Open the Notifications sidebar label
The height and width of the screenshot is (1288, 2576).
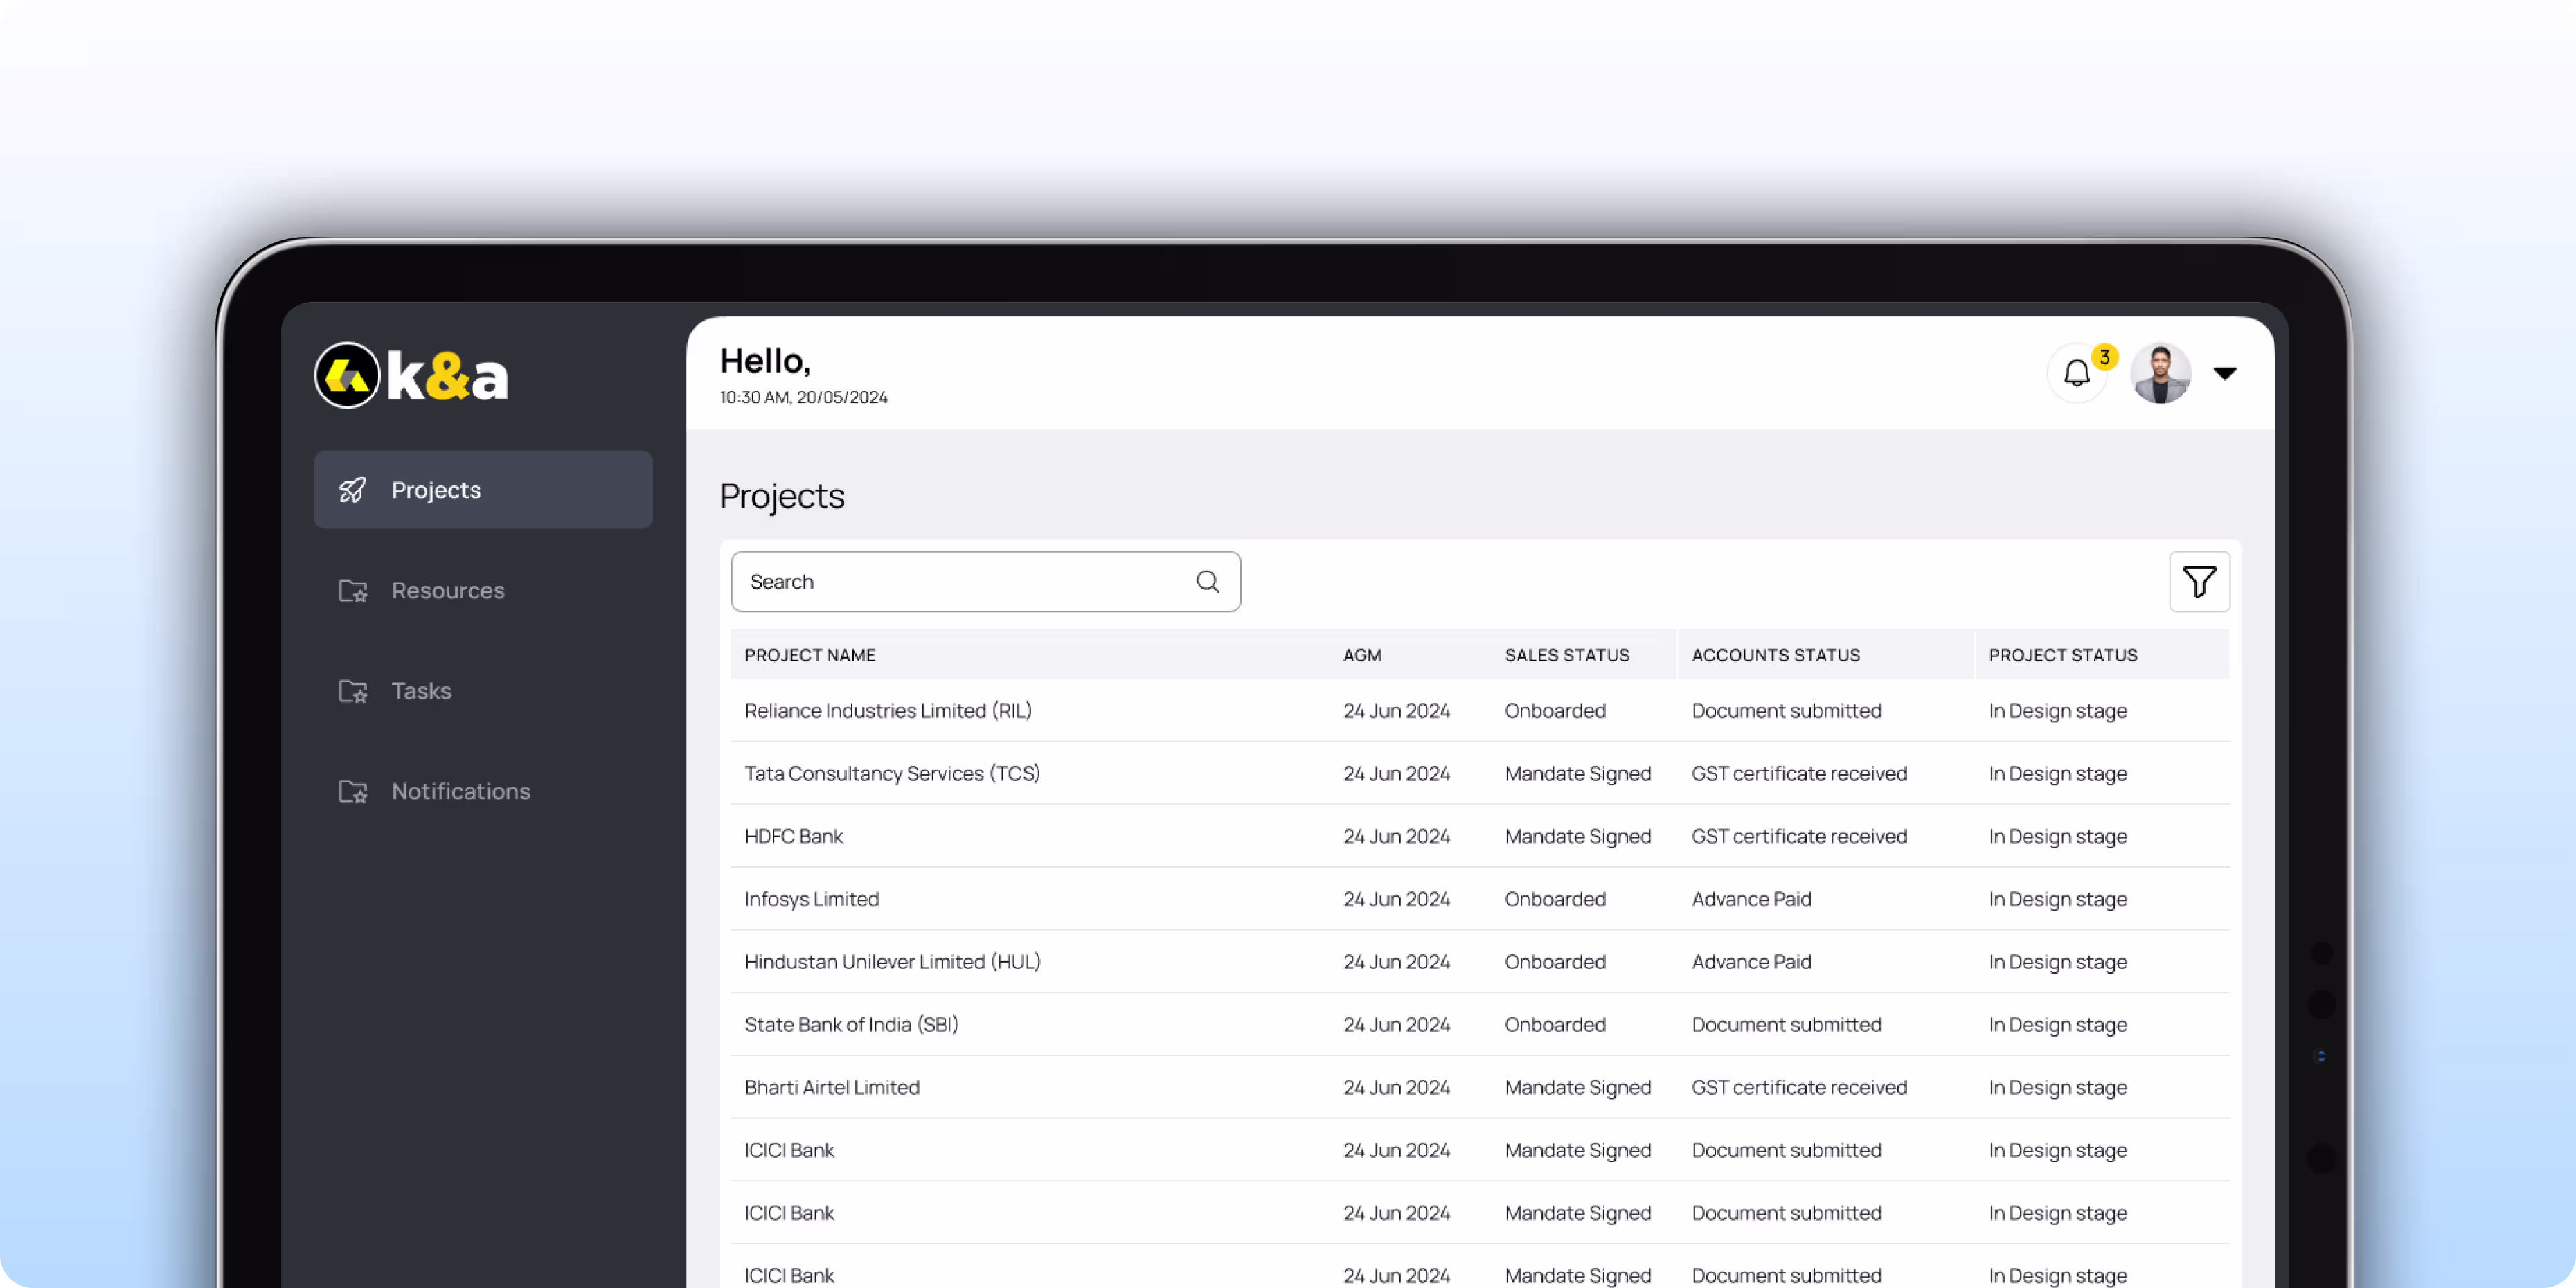pos(460,792)
